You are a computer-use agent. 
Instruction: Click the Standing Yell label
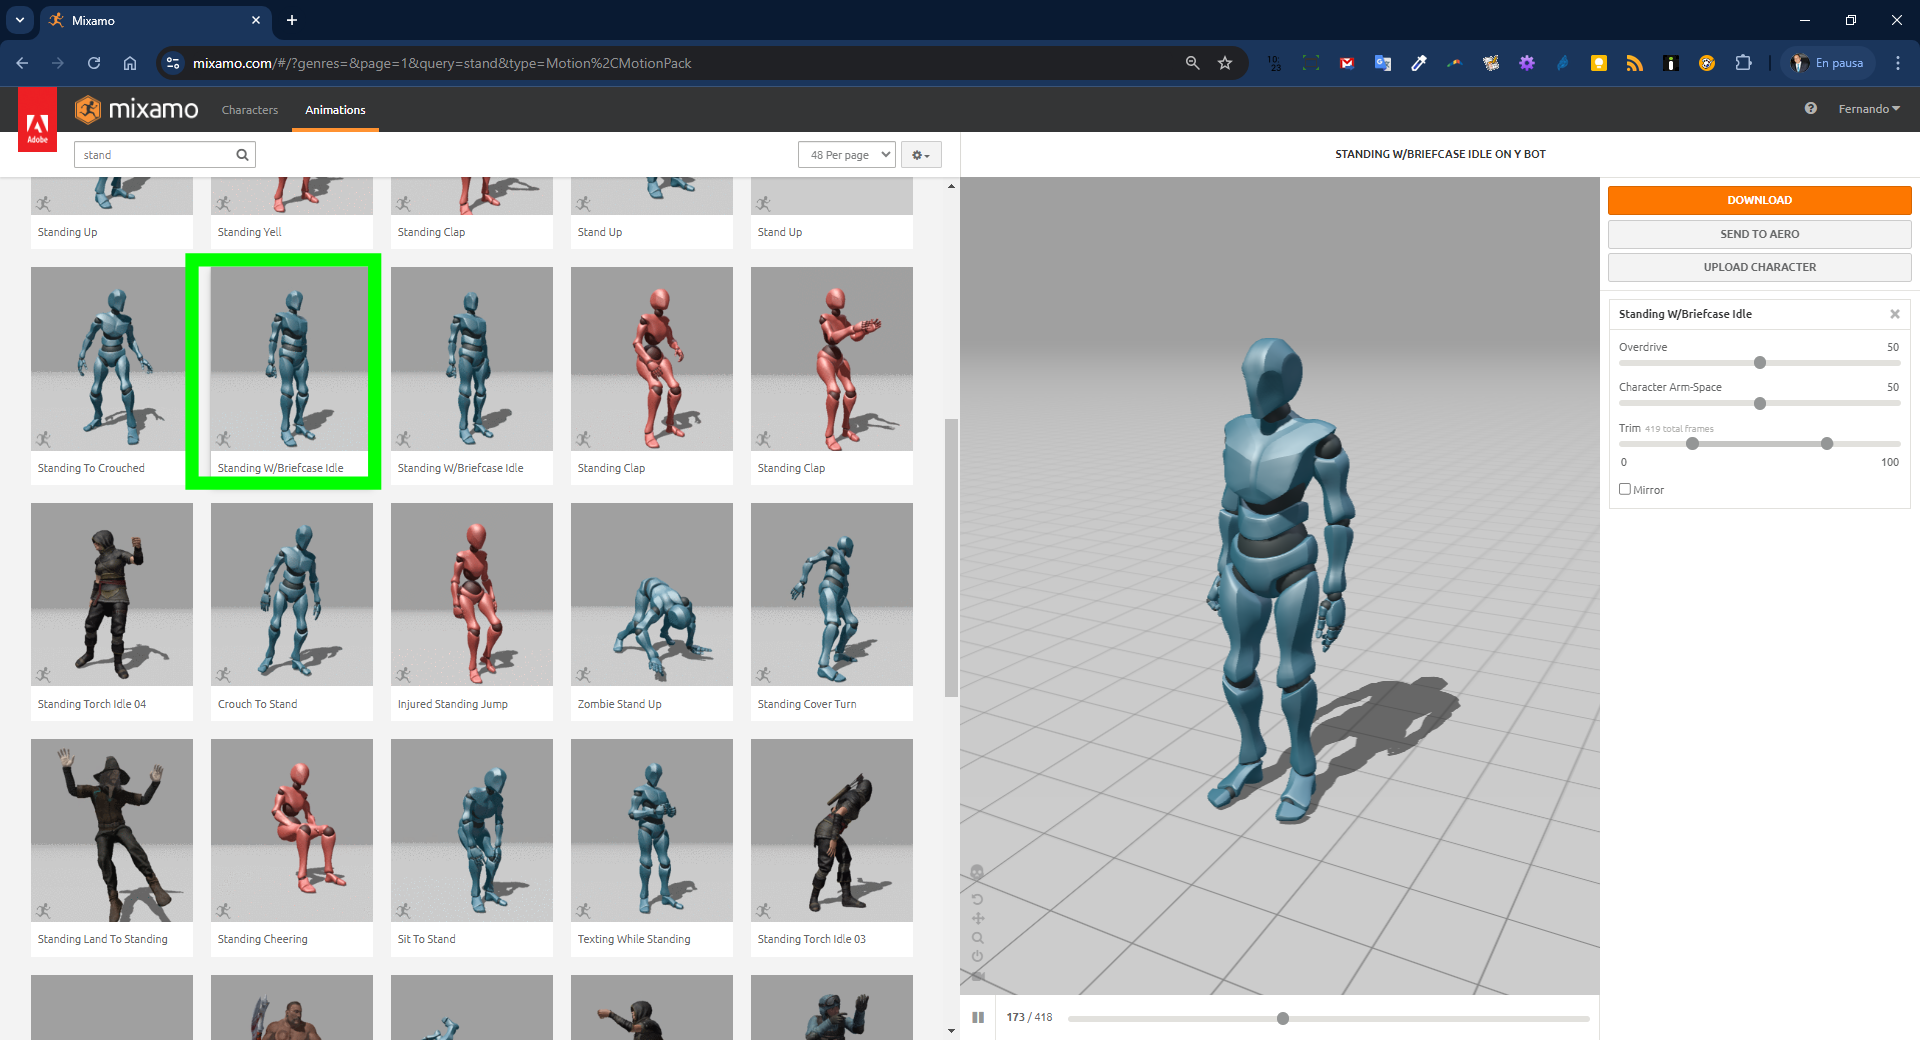pyautogui.click(x=250, y=232)
